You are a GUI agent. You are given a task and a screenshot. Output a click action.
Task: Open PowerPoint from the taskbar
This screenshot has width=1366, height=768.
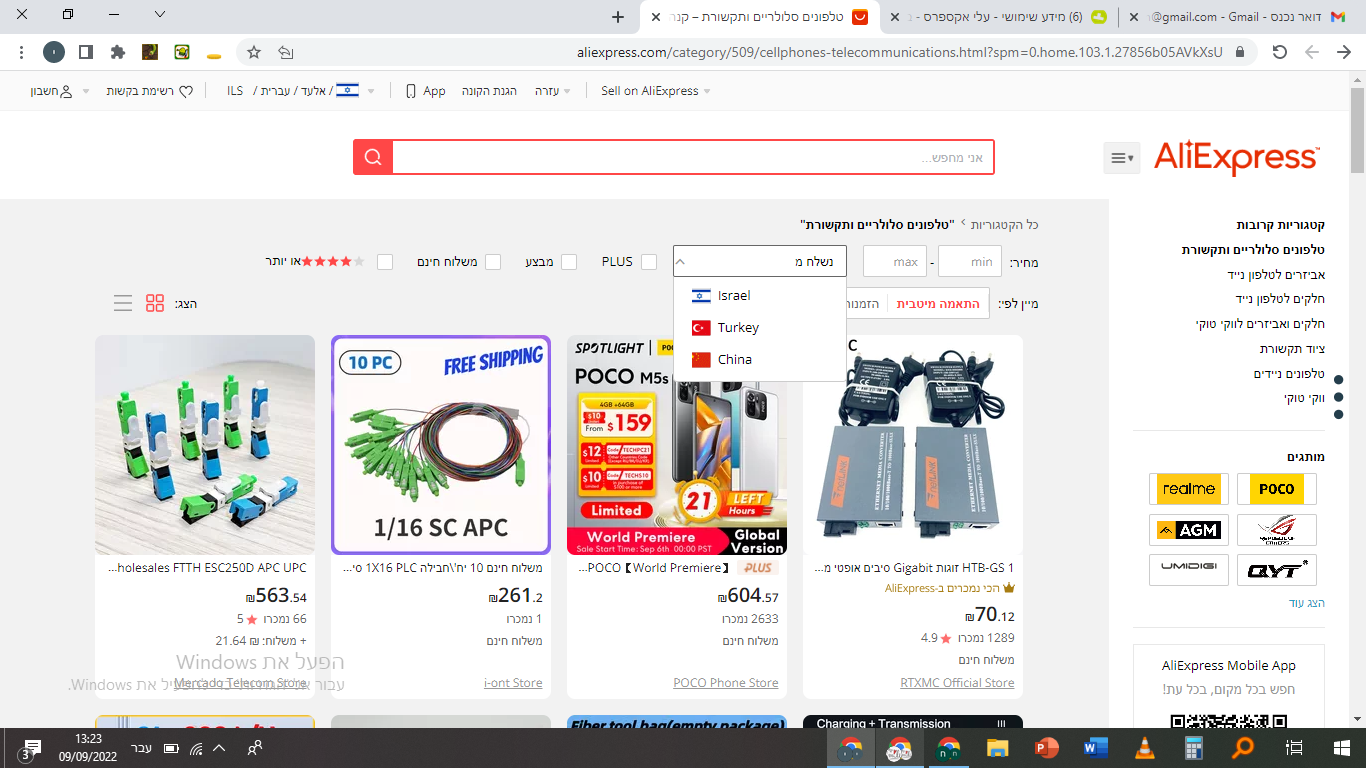tap(1046, 748)
